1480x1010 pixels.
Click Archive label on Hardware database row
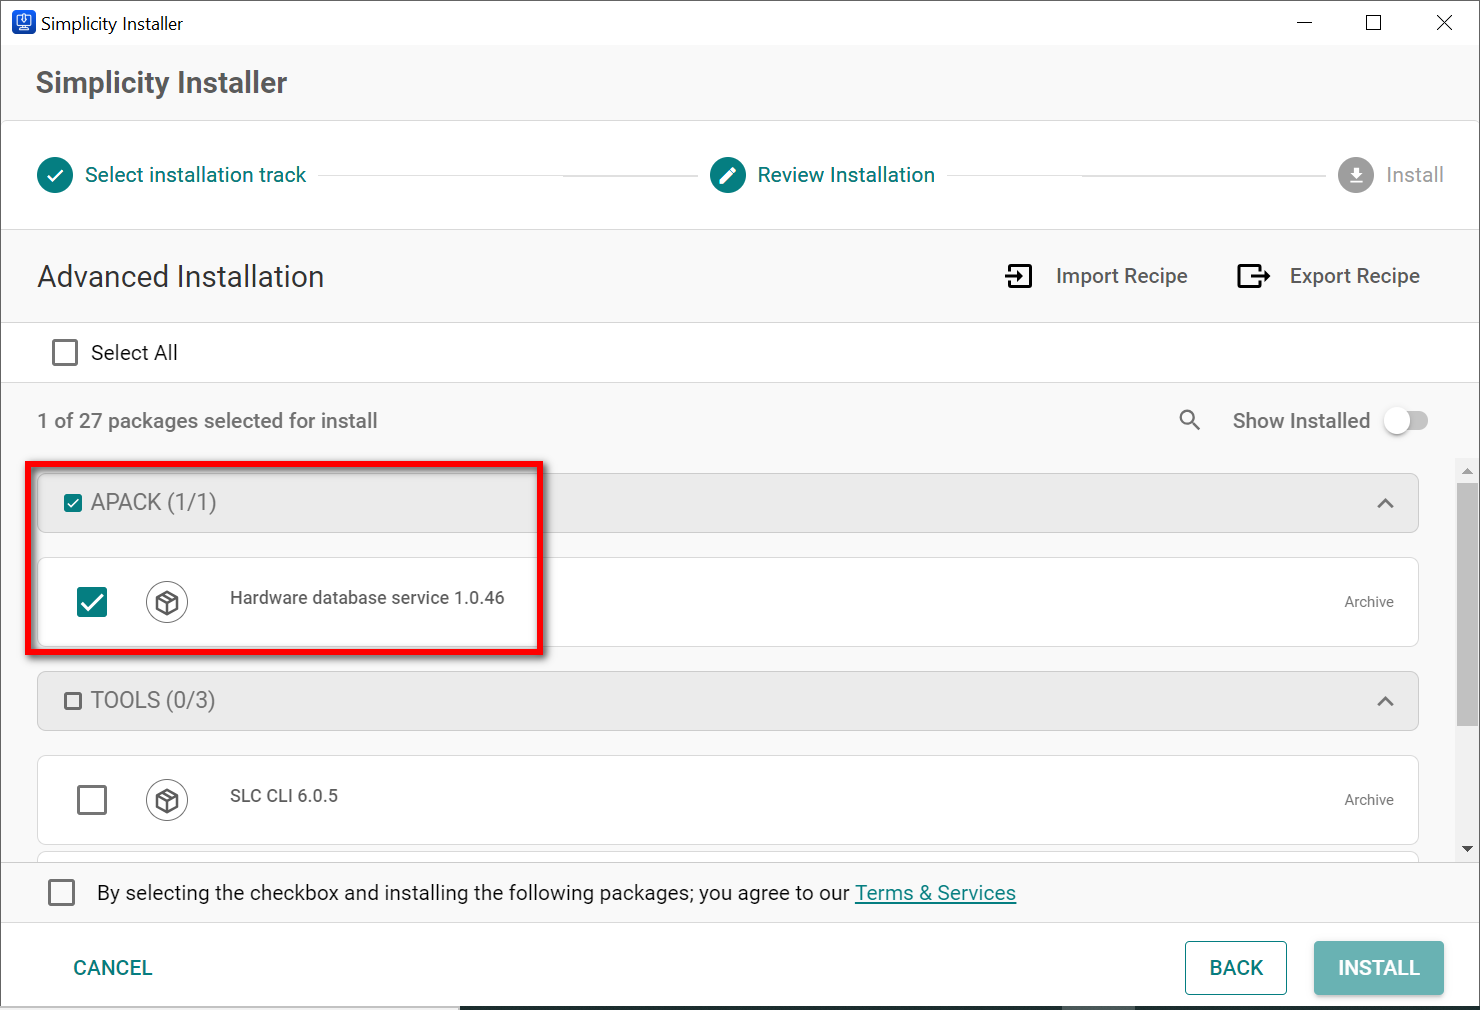click(x=1369, y=602)
